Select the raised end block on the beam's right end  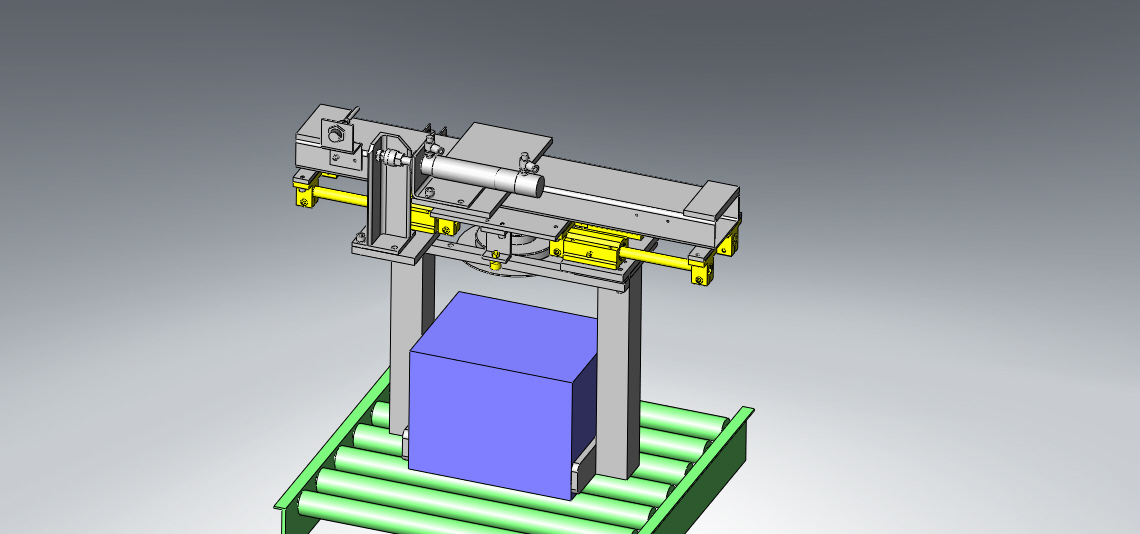click(x=712, y=199)
